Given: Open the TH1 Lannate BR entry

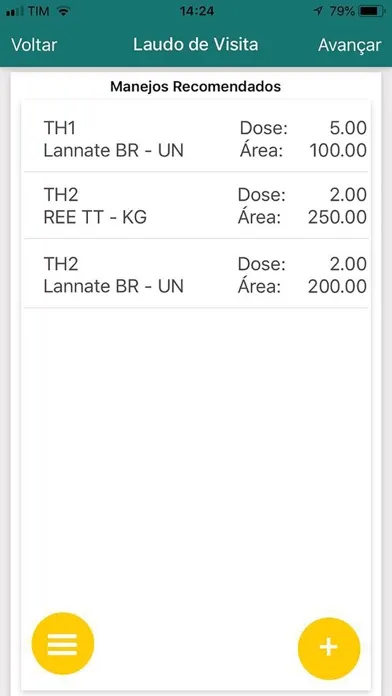Looking at the screenshot, I should [196, 139].
